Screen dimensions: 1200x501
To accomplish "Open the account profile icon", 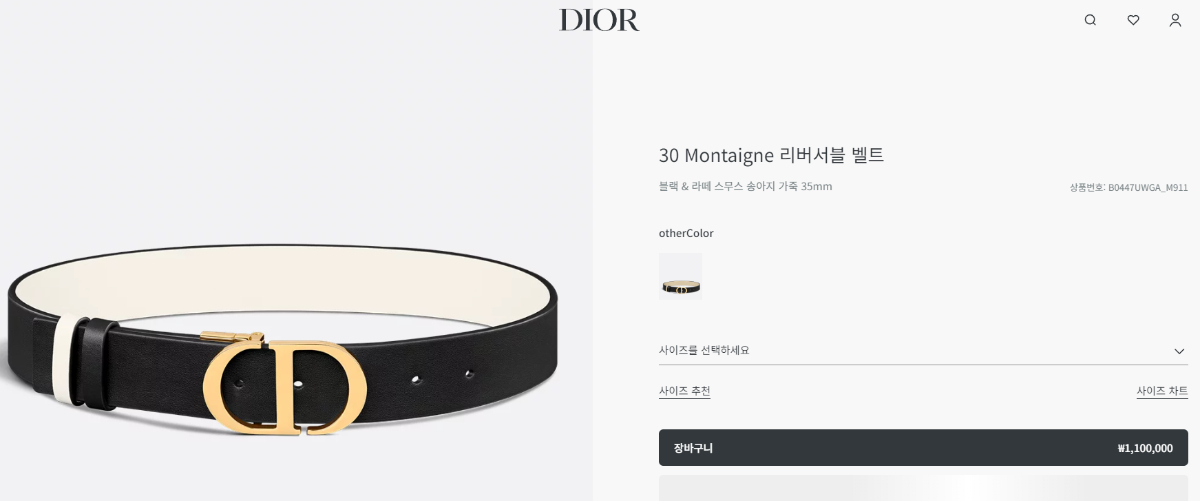I will [1175, 20].
